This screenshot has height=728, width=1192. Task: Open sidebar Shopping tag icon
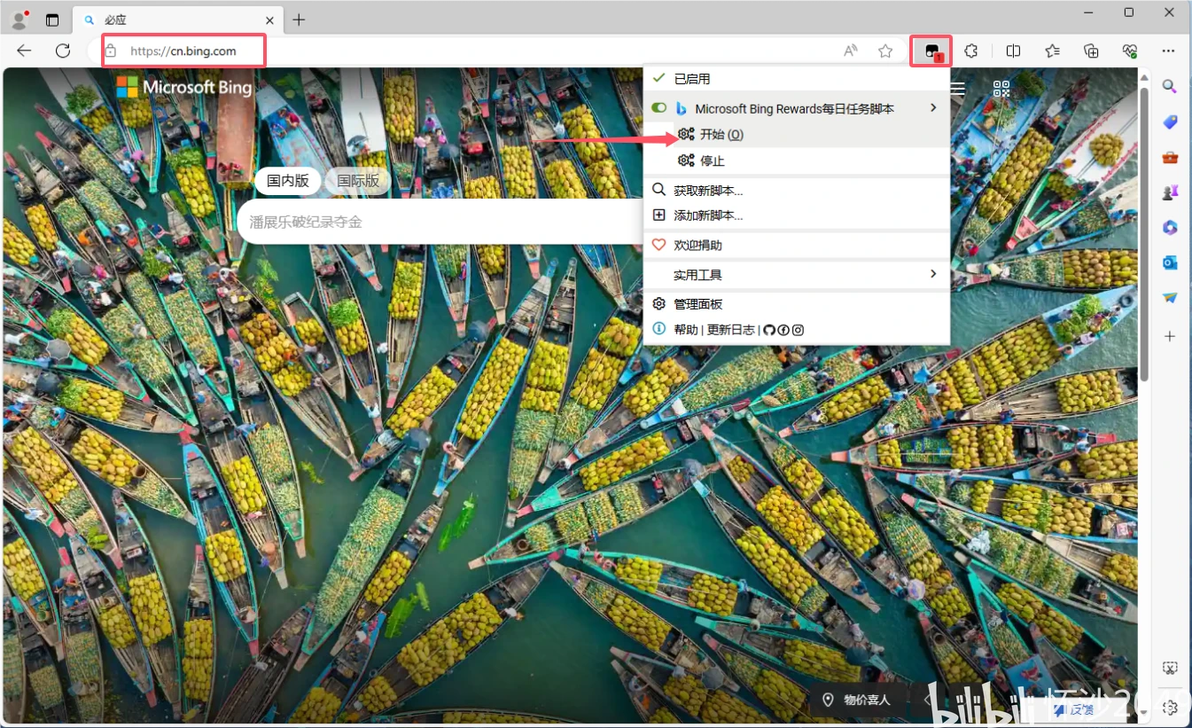point(1170,122)
